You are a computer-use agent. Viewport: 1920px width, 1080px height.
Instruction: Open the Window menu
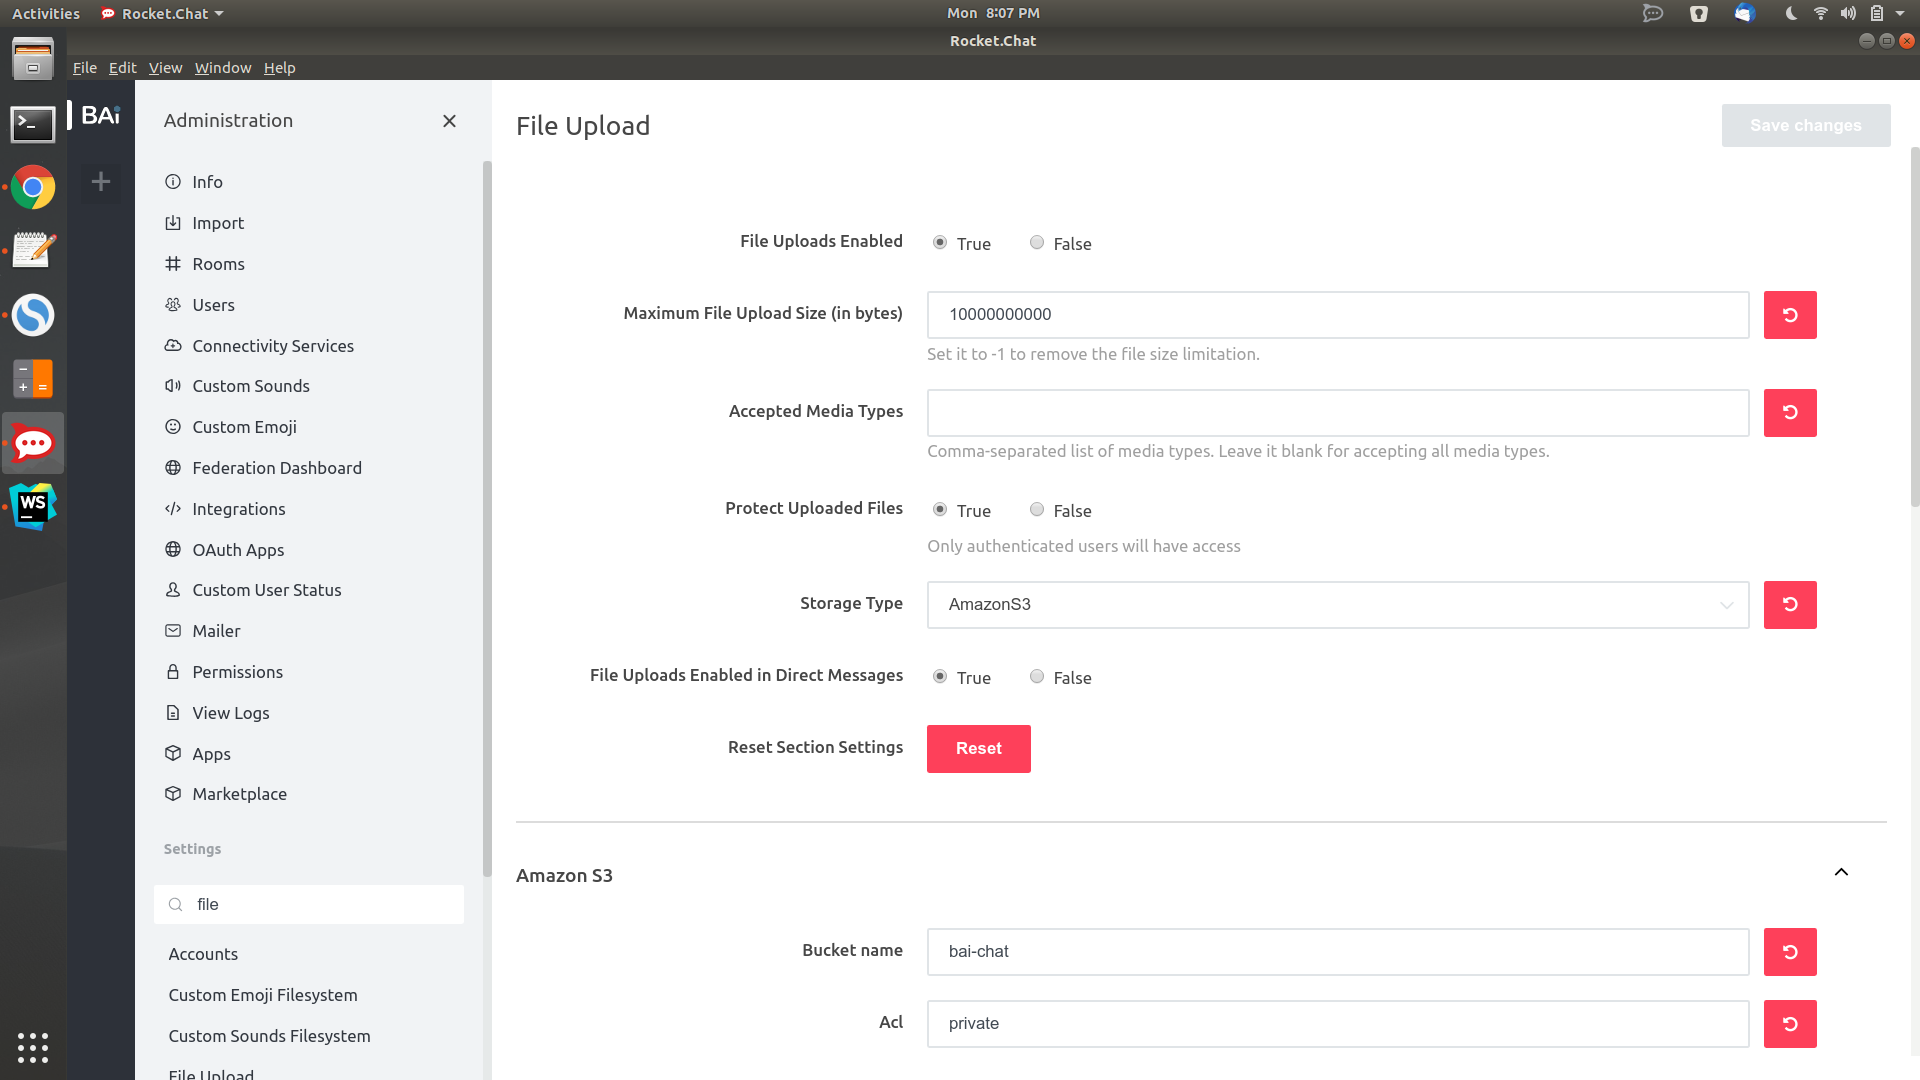[222, 67]
